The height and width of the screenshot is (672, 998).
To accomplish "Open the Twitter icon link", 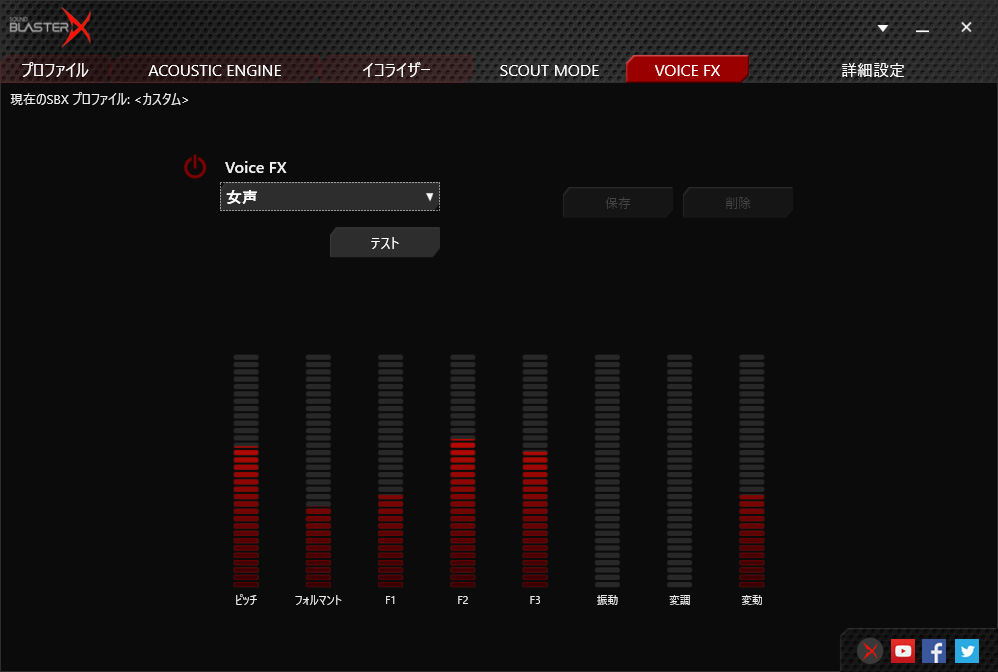I will coord(966,651).
